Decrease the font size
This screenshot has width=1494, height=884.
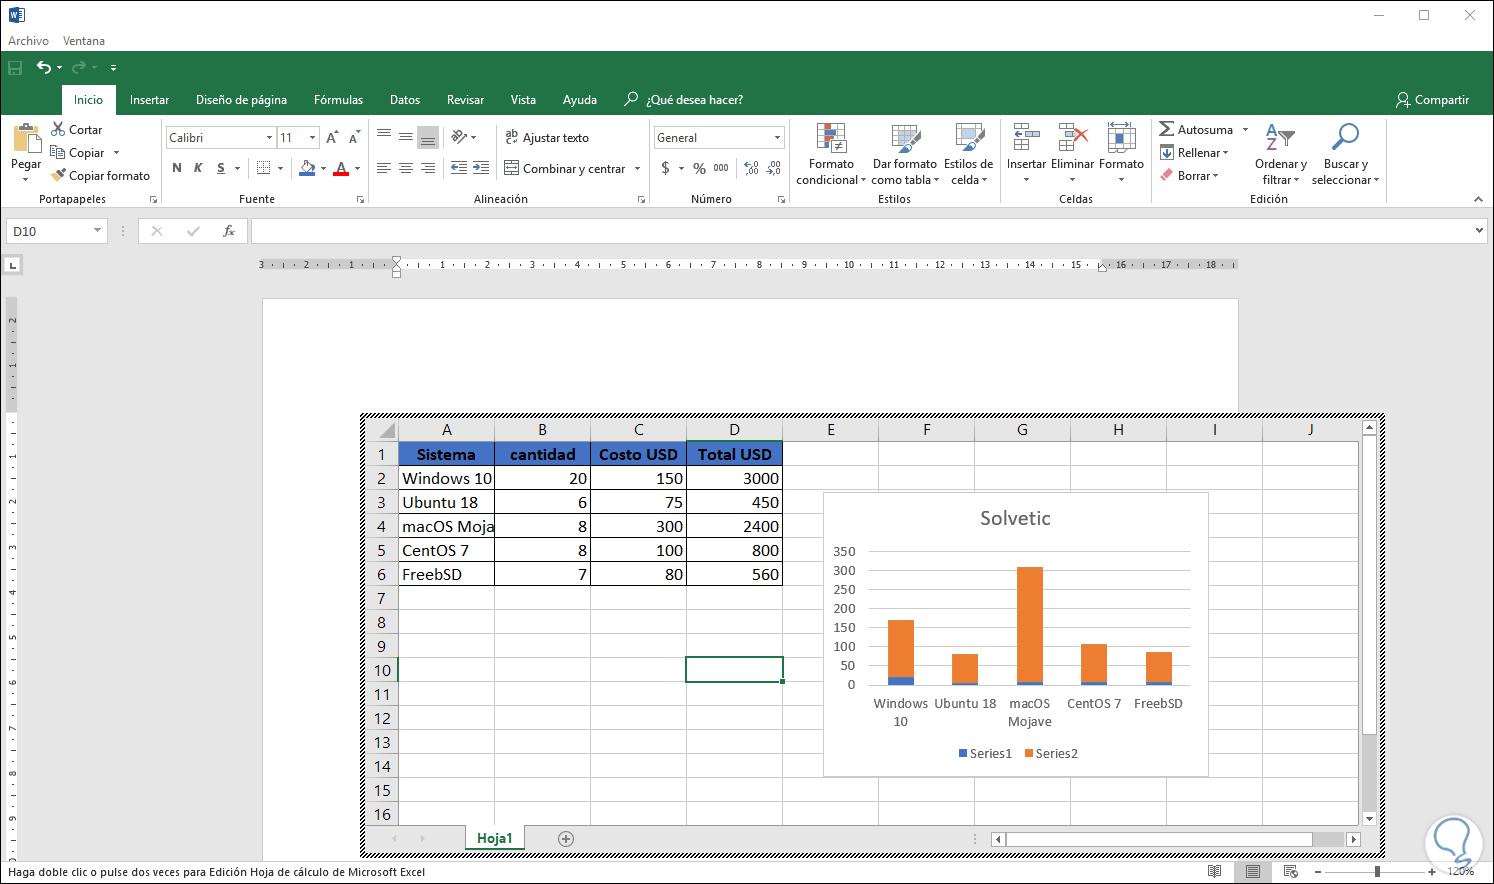pos(354,138)
